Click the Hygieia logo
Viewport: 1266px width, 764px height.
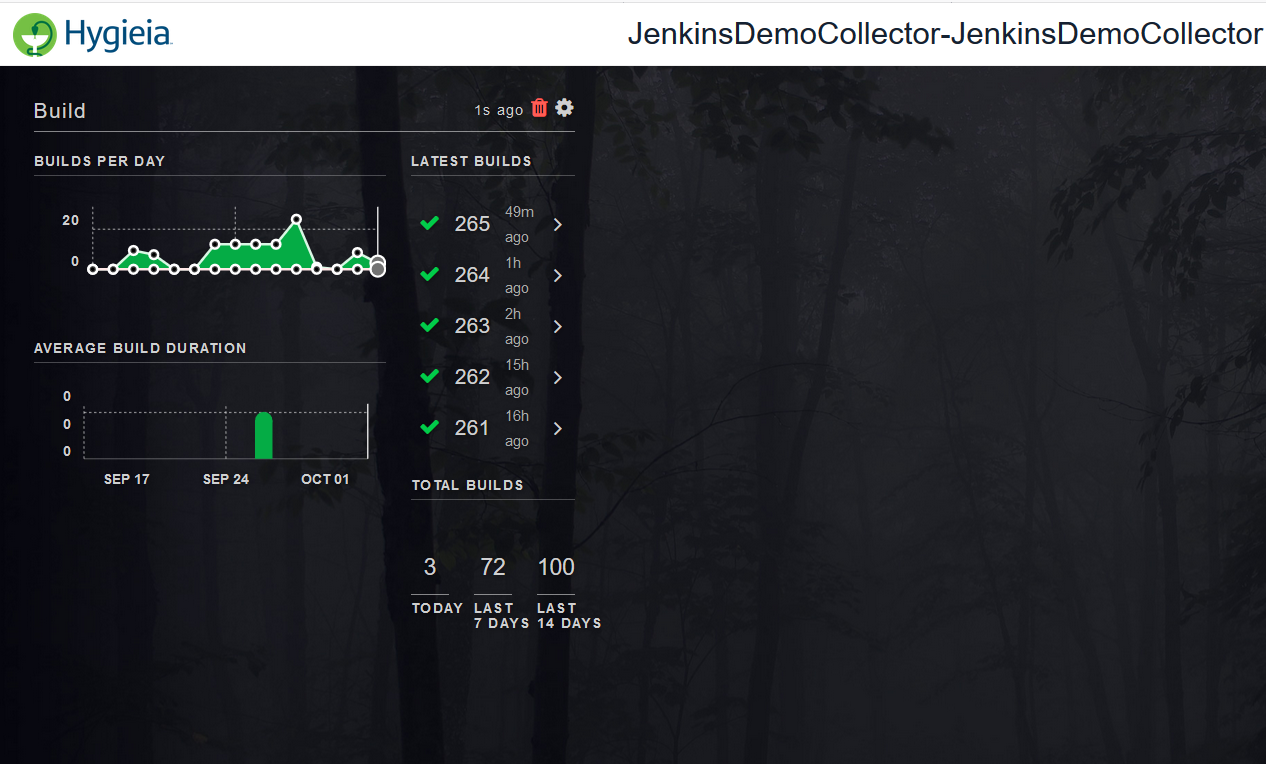click(x=93, y=33)
